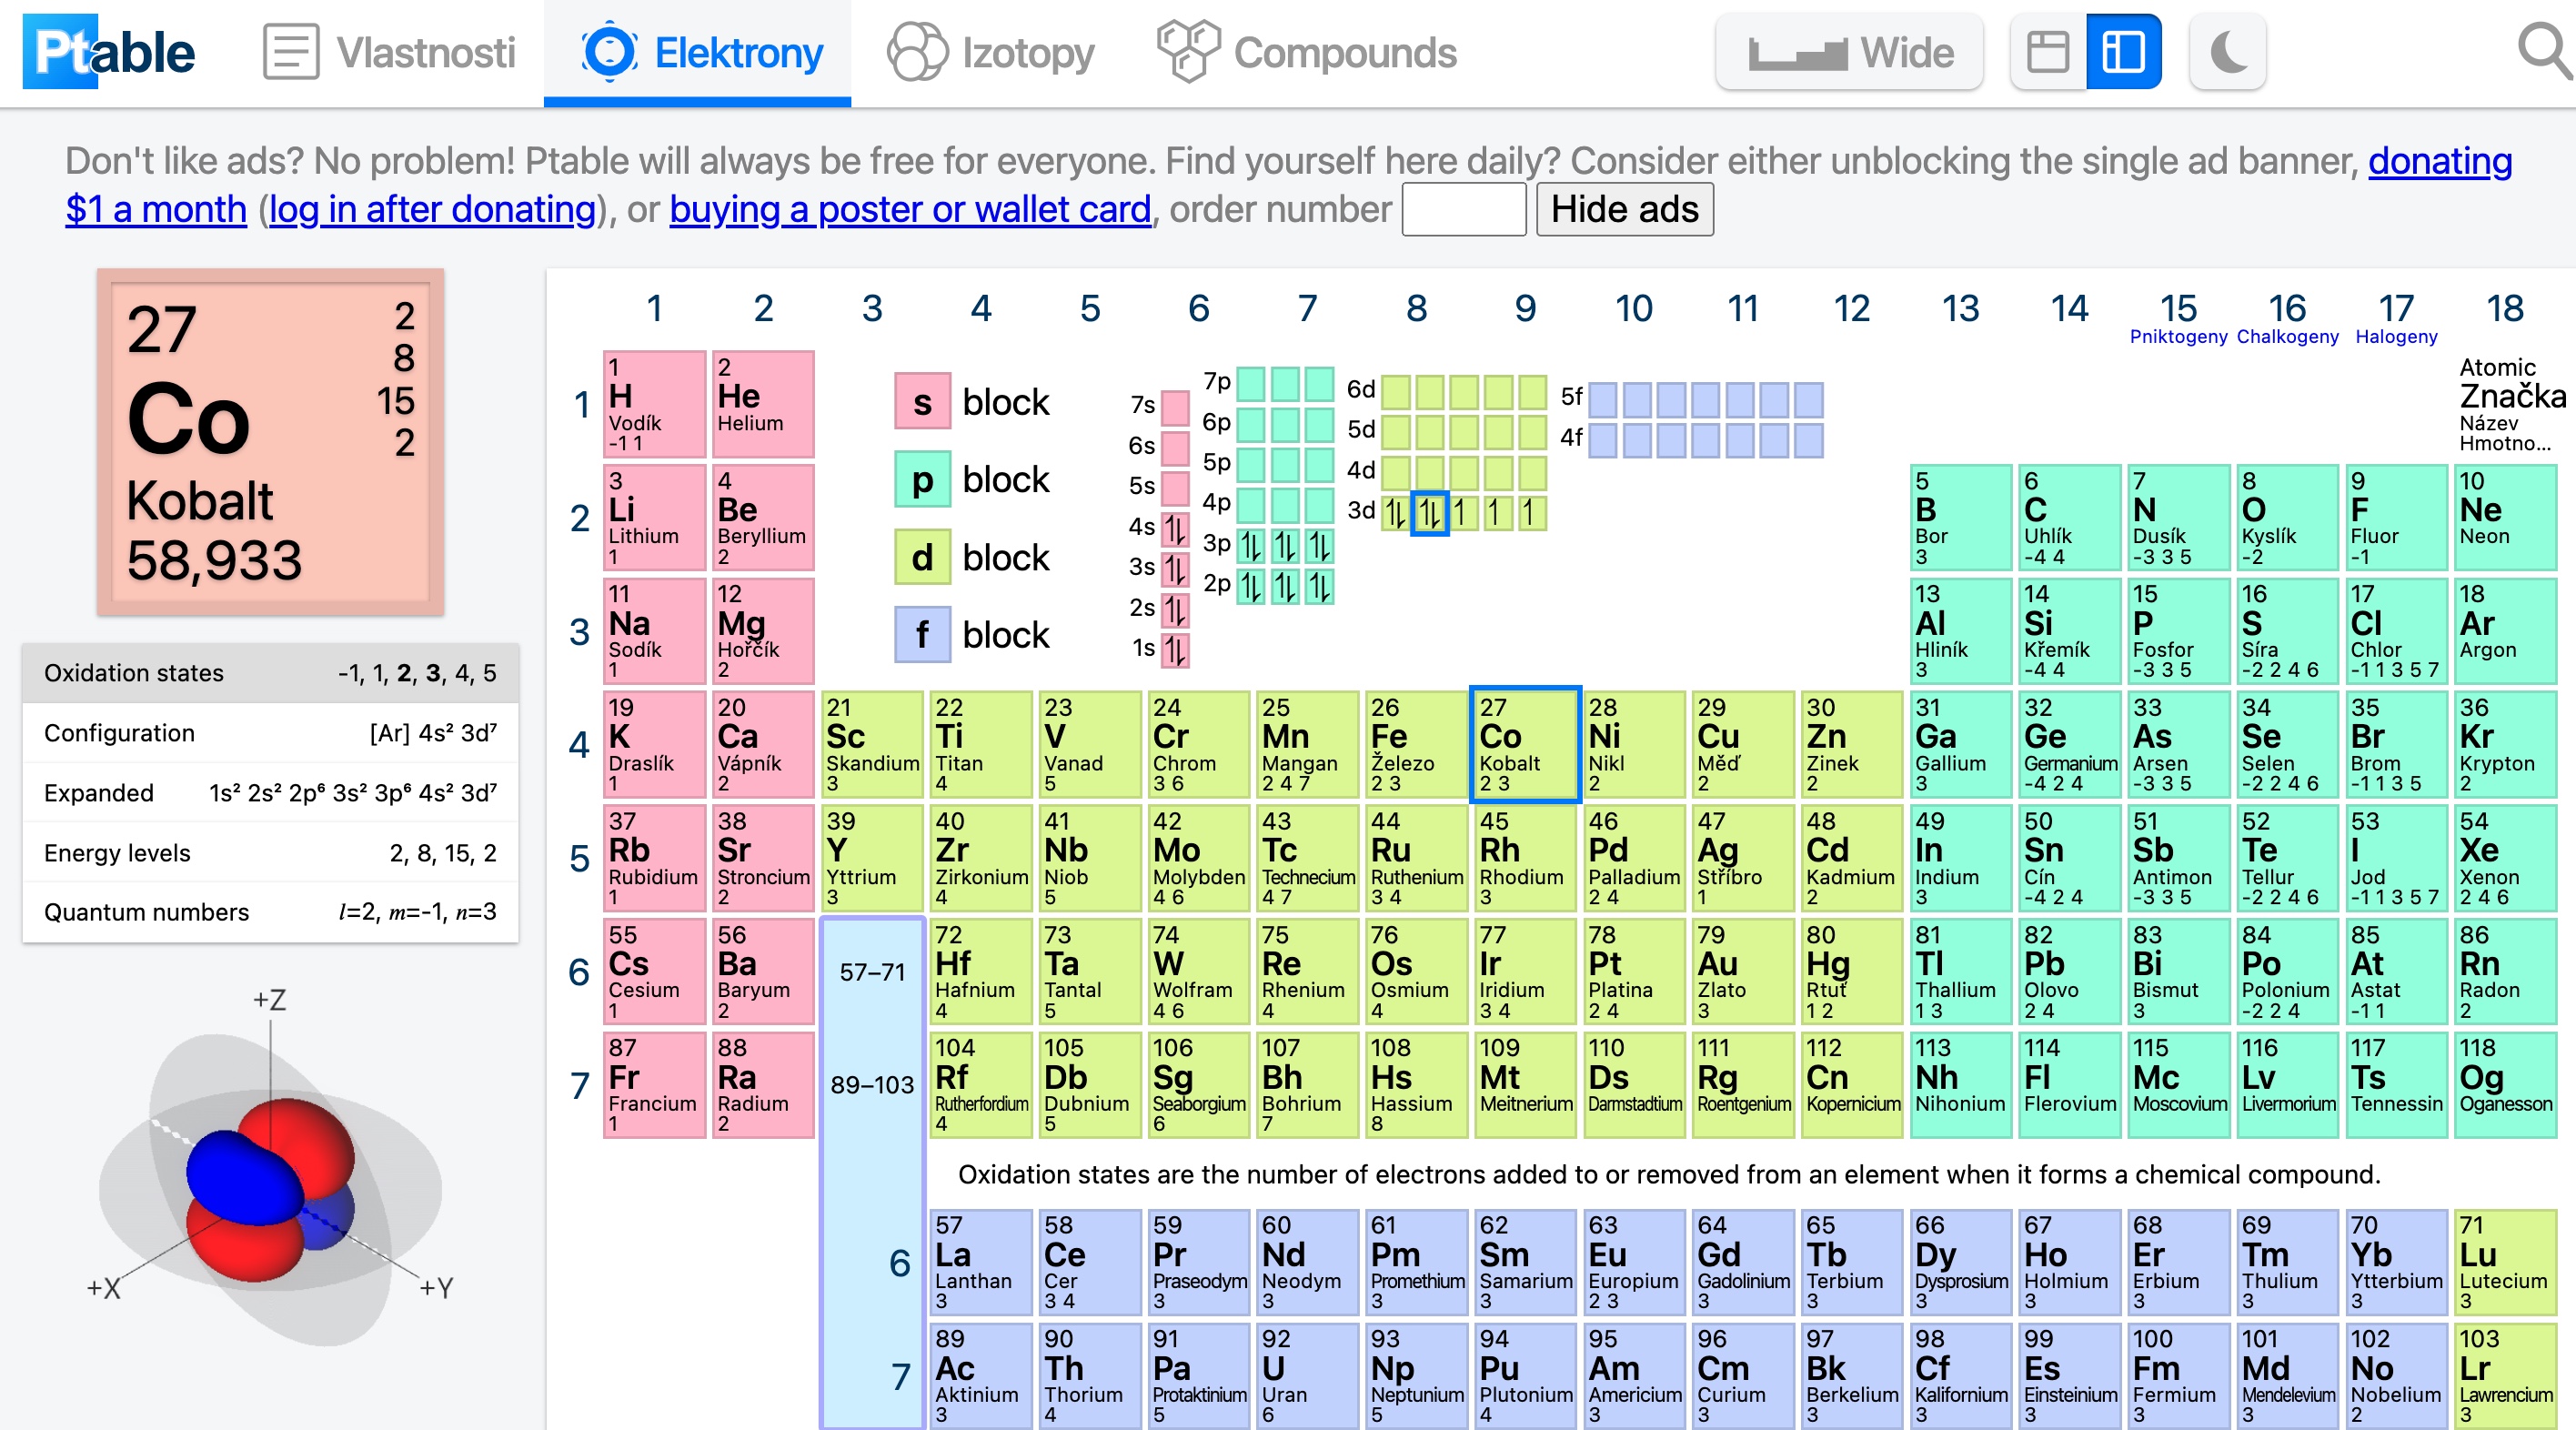Switch to top panel layout icon

2048,52
